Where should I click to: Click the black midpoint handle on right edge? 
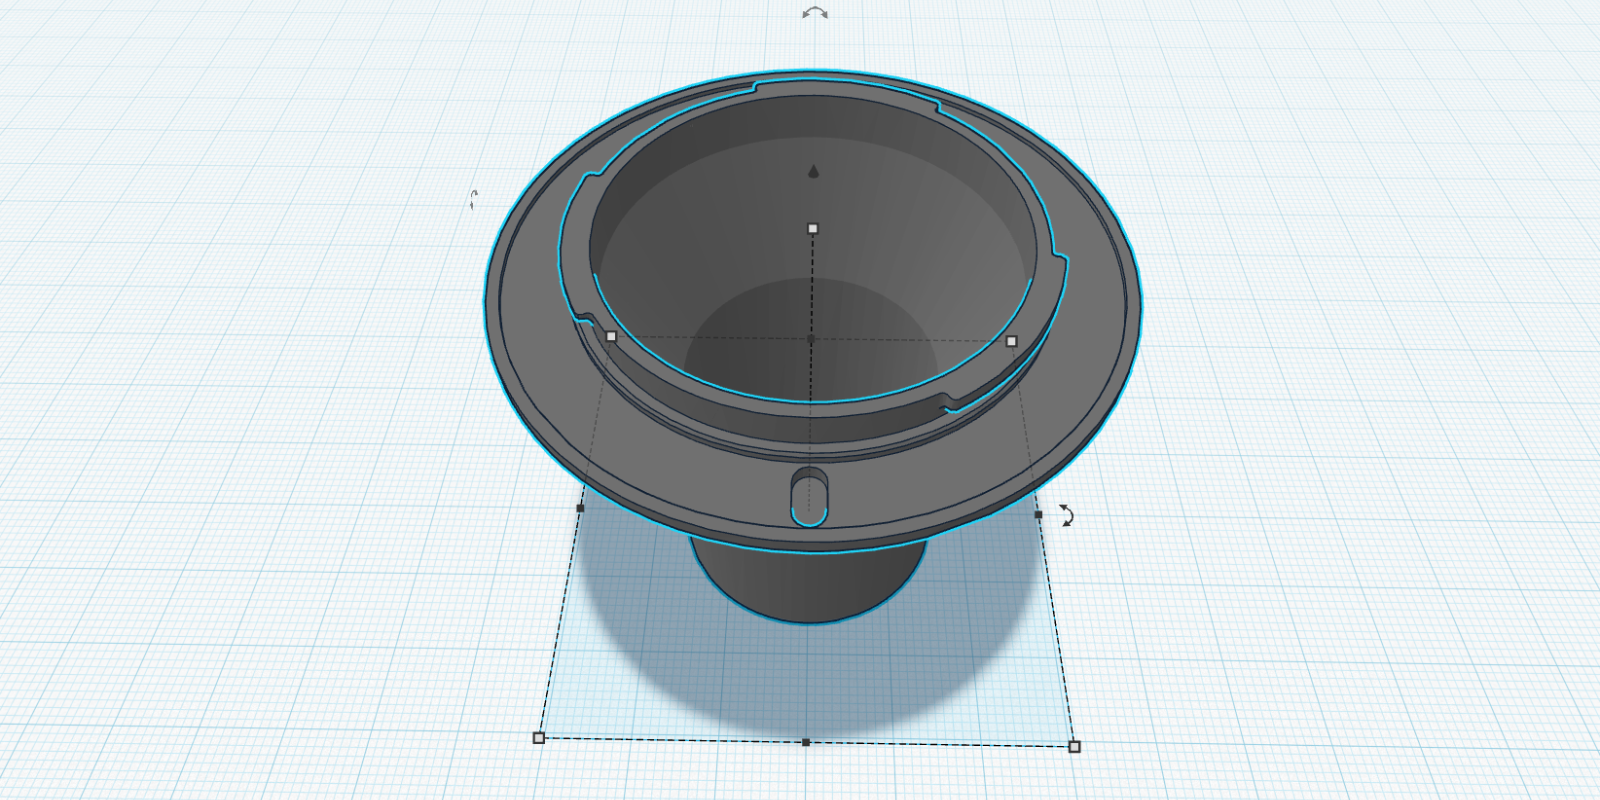tap(1038, 514)
